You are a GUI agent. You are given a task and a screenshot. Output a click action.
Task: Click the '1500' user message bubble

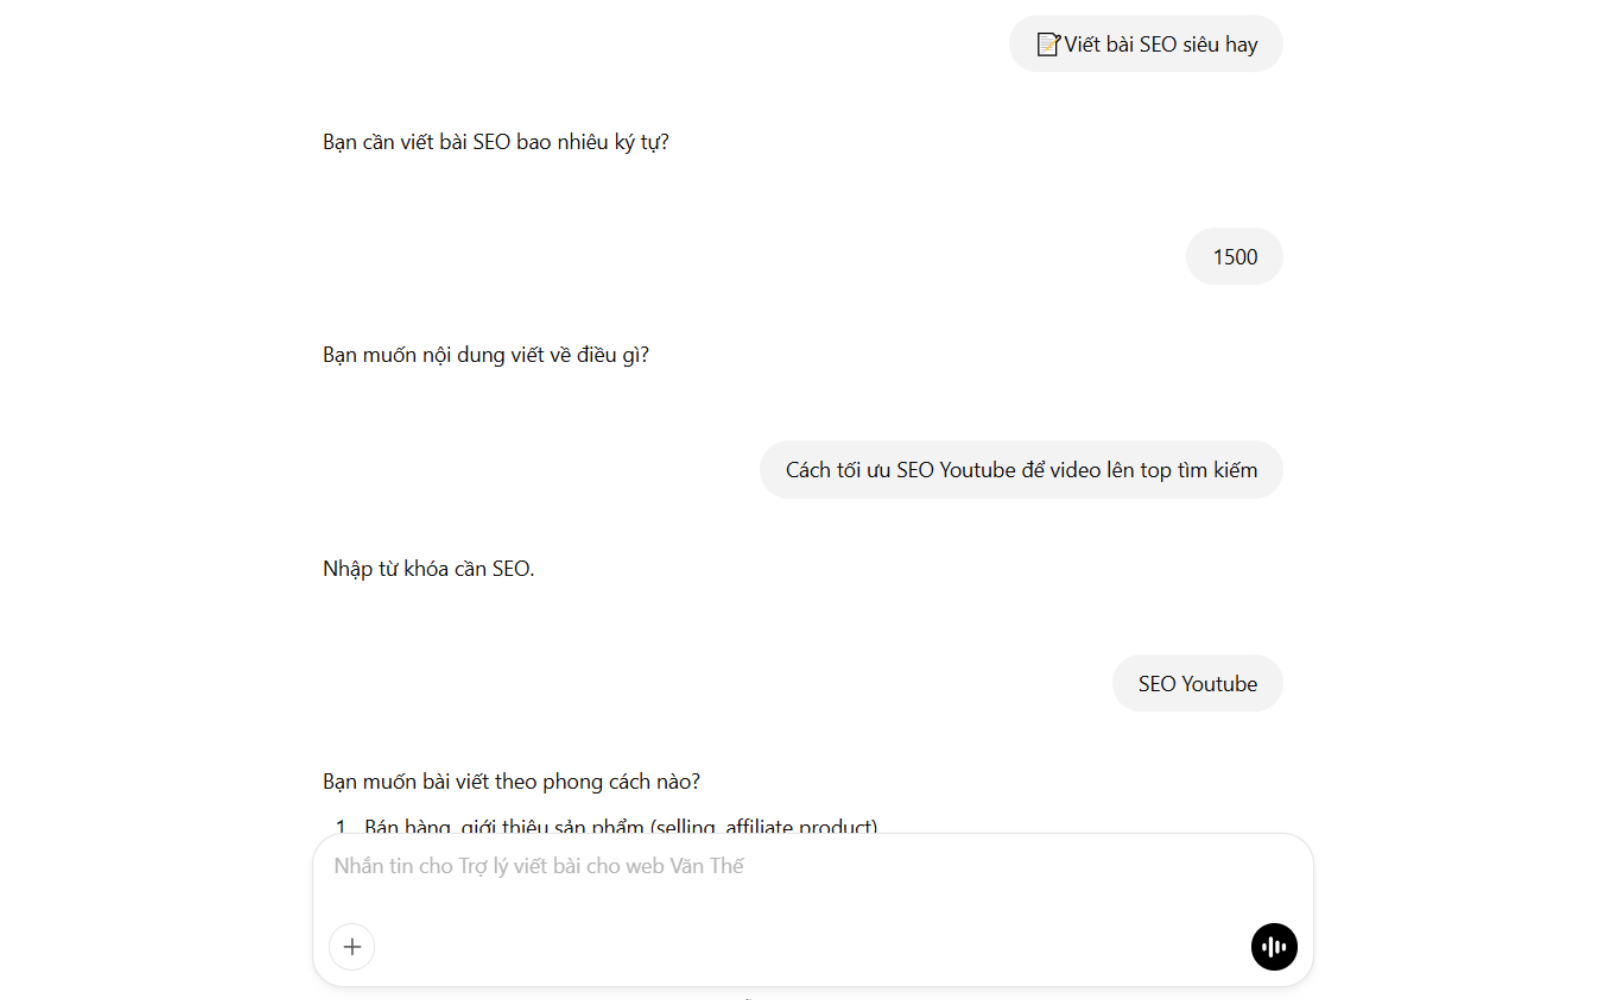[1234, 257]
